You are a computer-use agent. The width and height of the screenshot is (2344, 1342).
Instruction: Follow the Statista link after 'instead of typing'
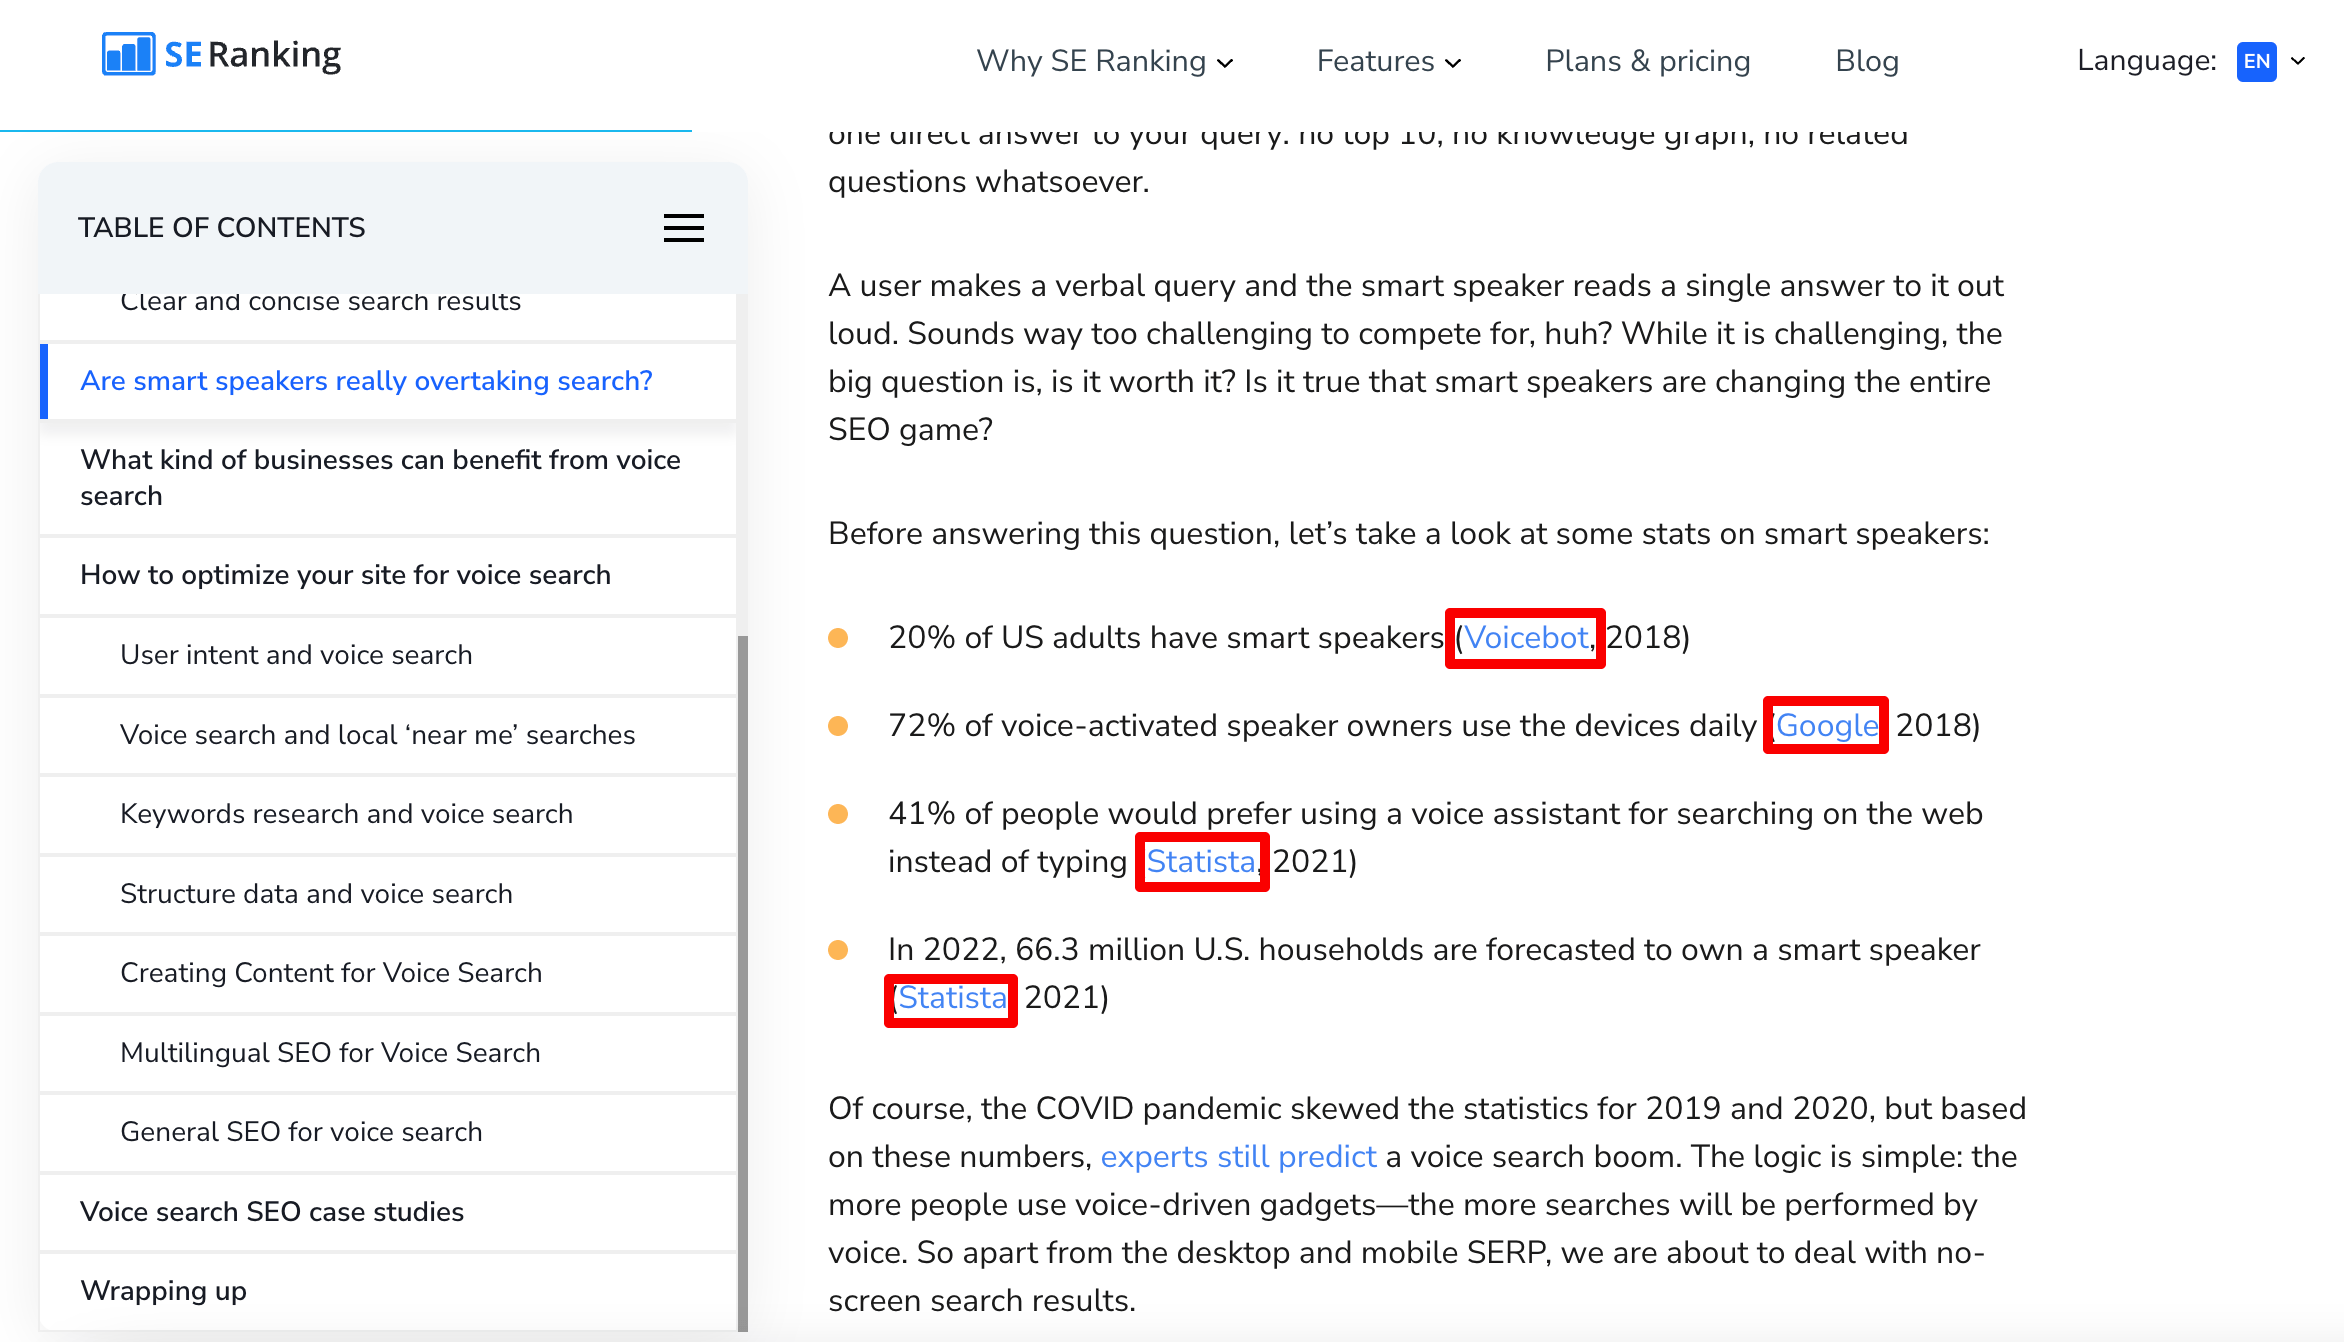[1201, 862]
